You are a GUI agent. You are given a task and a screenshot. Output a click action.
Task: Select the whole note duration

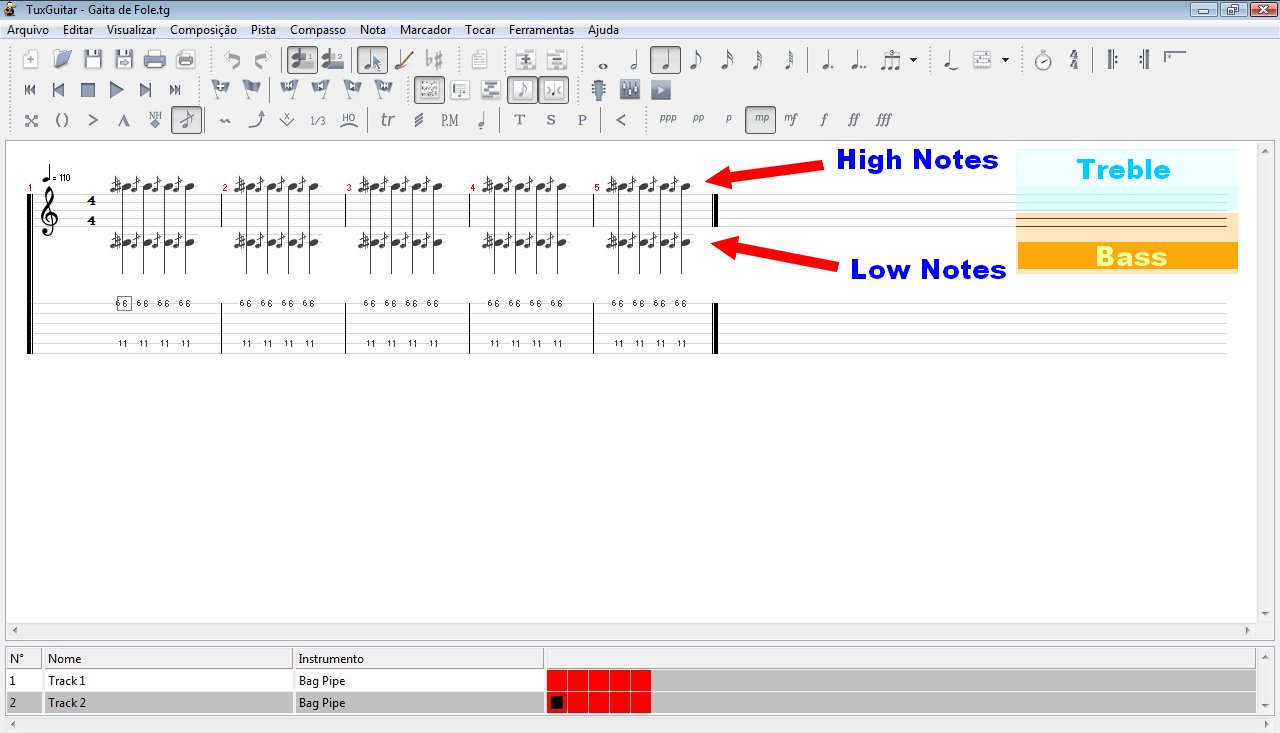coord(602,61)
